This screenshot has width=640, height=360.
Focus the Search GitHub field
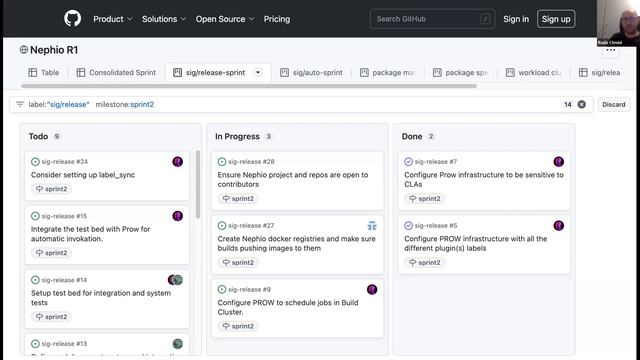pyautogui.click(x=432, y=19)
